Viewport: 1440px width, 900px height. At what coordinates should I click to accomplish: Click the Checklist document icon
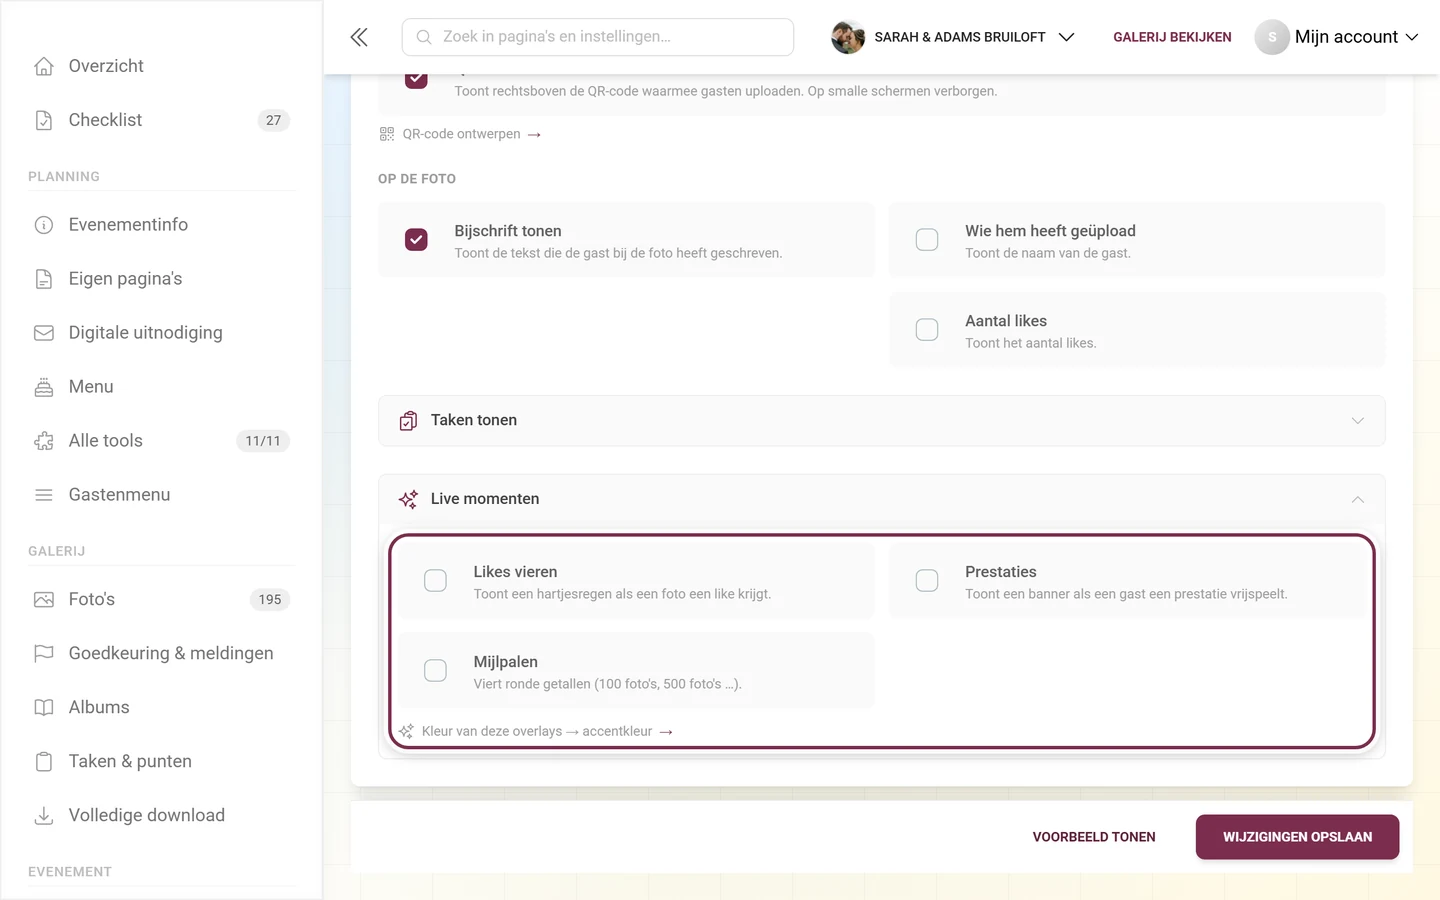click(44, 120)
